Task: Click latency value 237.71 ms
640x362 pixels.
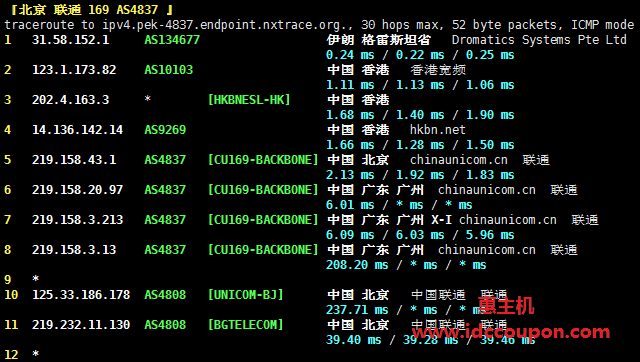Action: [x=357, y=310]
